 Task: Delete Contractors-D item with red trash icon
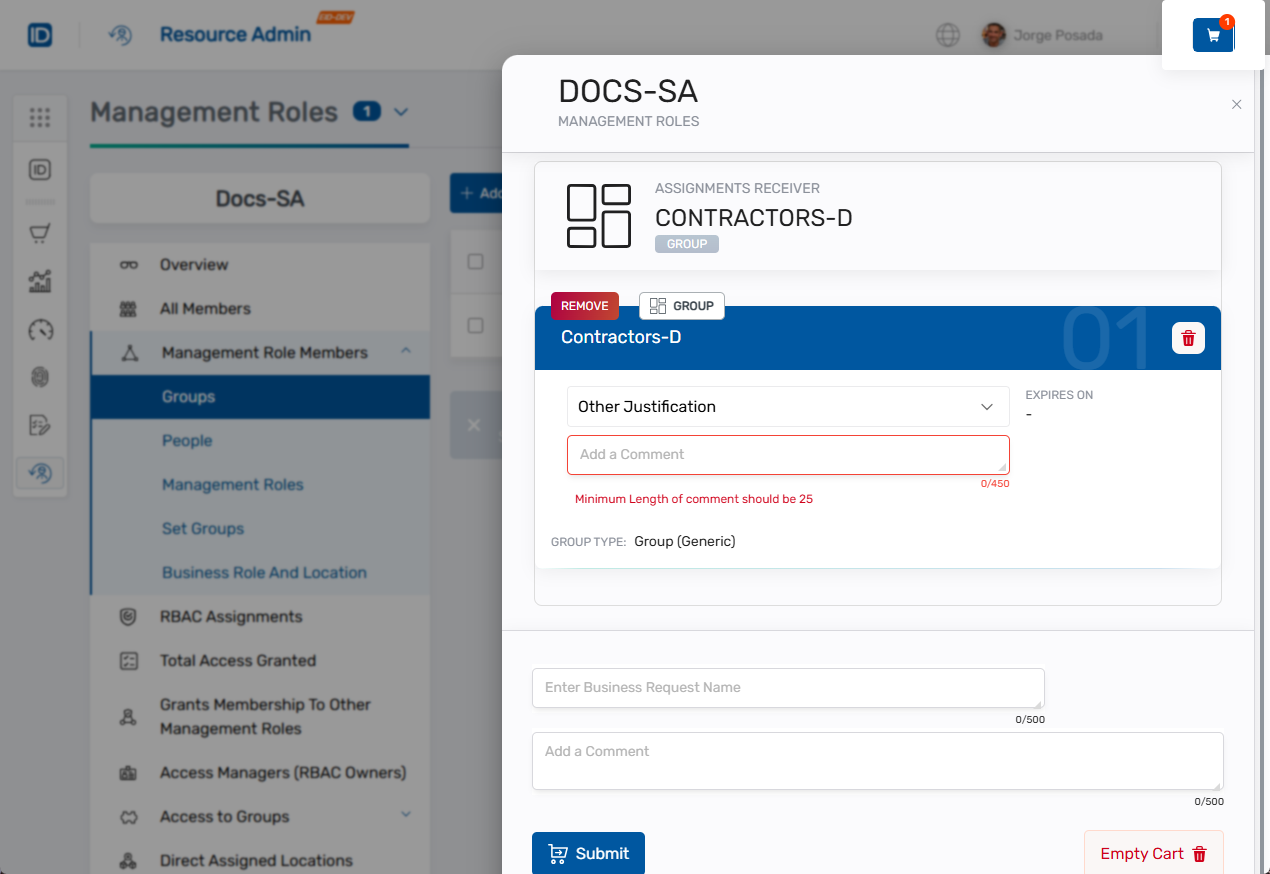point(1188,338)
